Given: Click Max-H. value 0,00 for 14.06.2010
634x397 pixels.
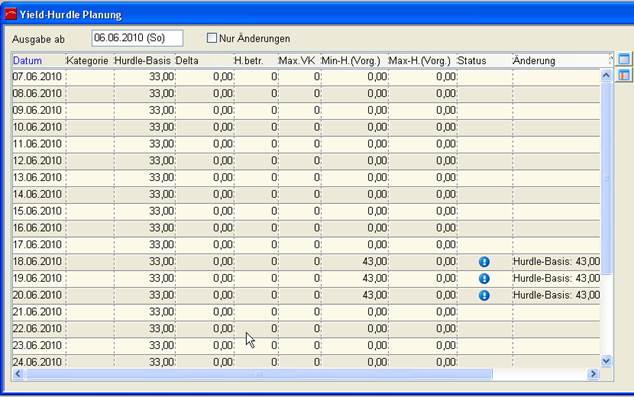Looking at the screenshot, I should click(446, 194).
